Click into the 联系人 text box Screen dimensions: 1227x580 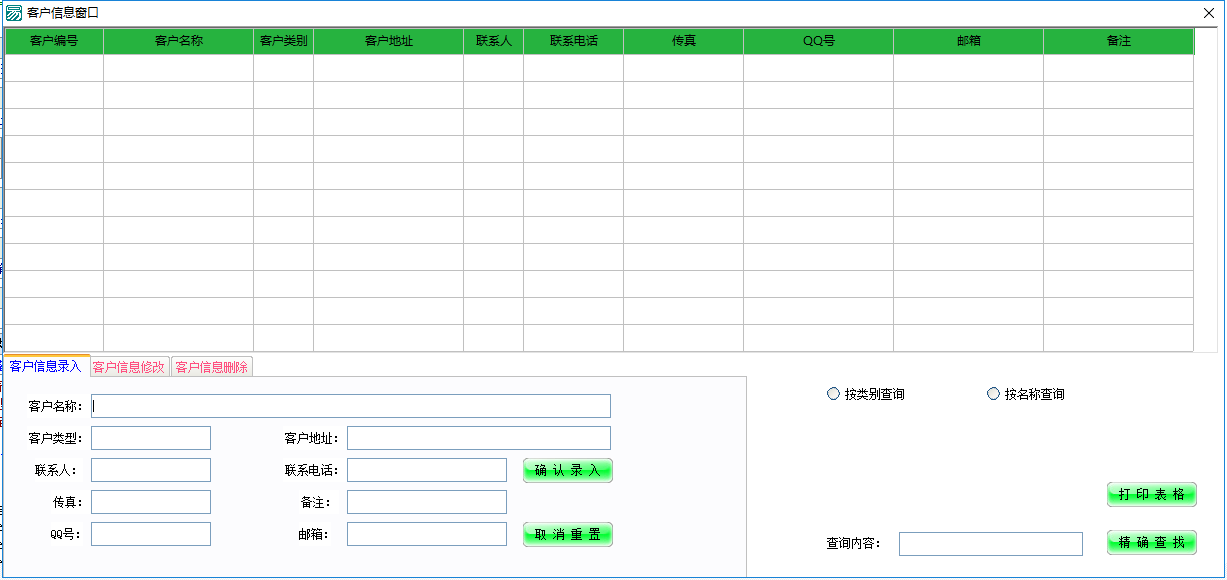[x=151, y=470]
